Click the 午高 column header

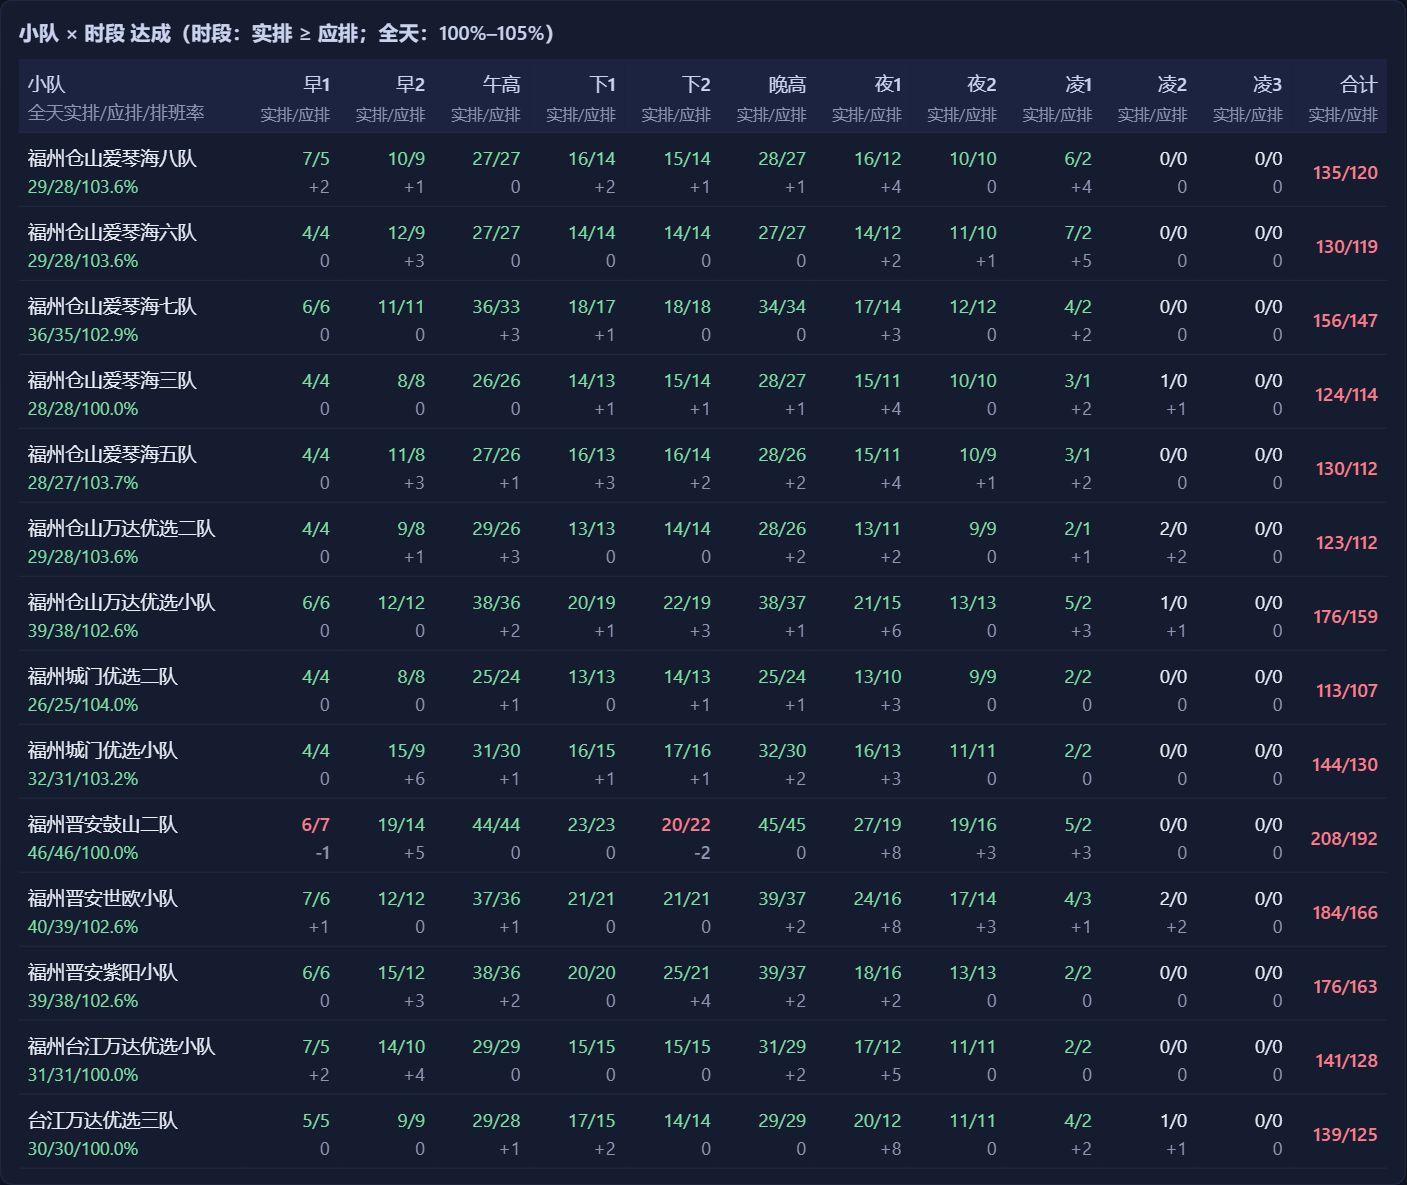pyautogui.click(x=502, y=85)
